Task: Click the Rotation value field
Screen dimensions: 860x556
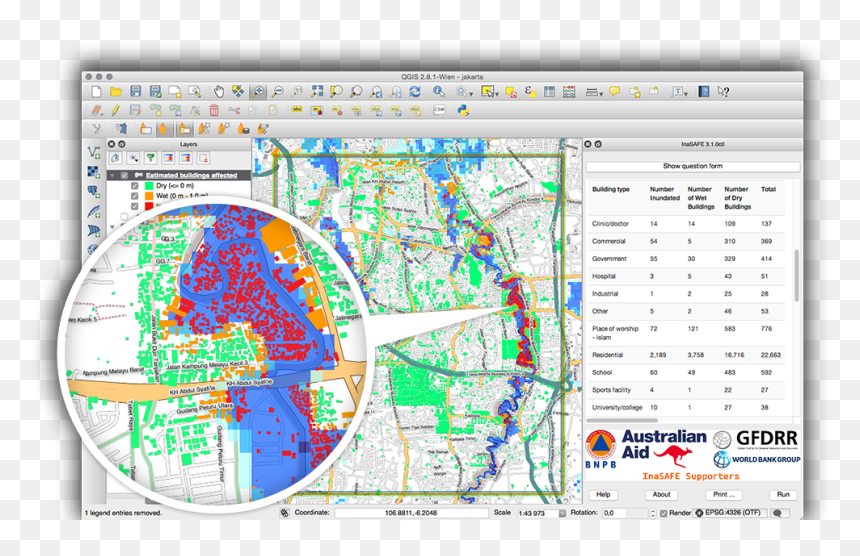Action: (625, 513)
